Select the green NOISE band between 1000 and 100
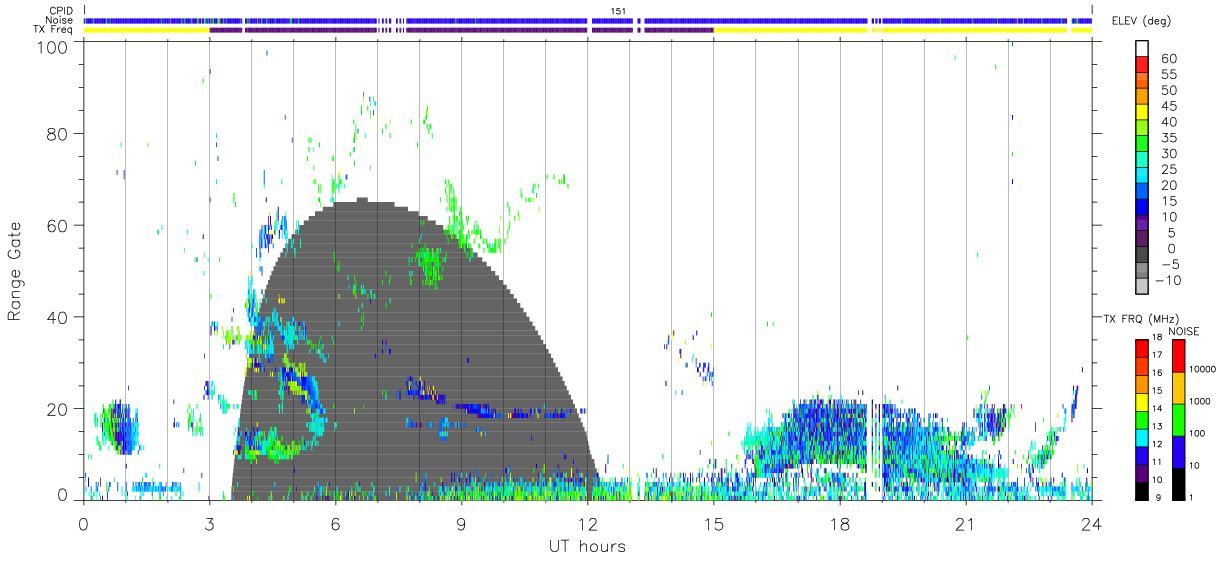 (1179, 419)
